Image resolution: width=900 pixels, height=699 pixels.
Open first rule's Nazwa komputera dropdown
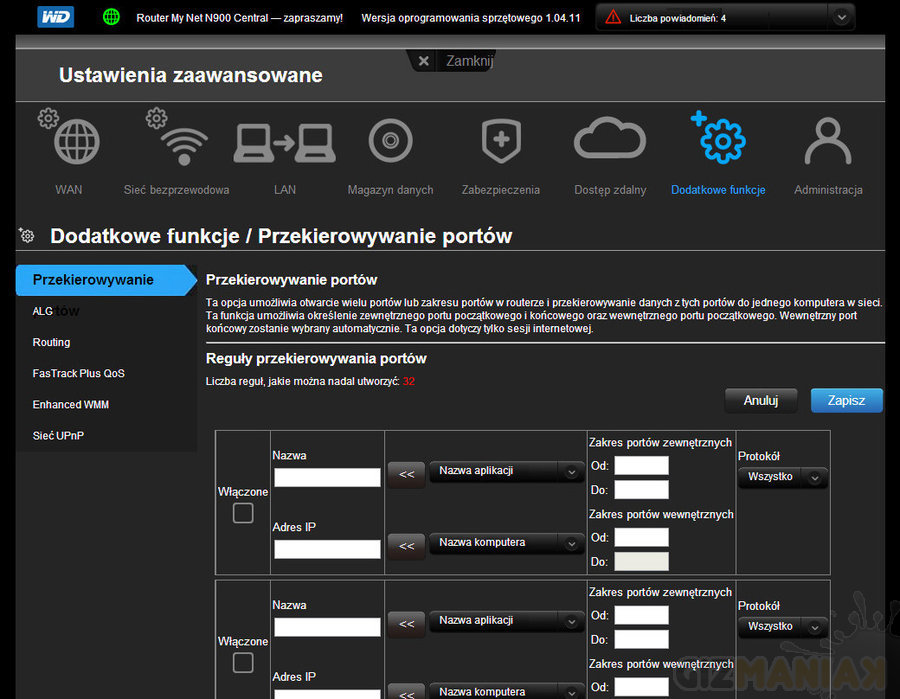506,543
